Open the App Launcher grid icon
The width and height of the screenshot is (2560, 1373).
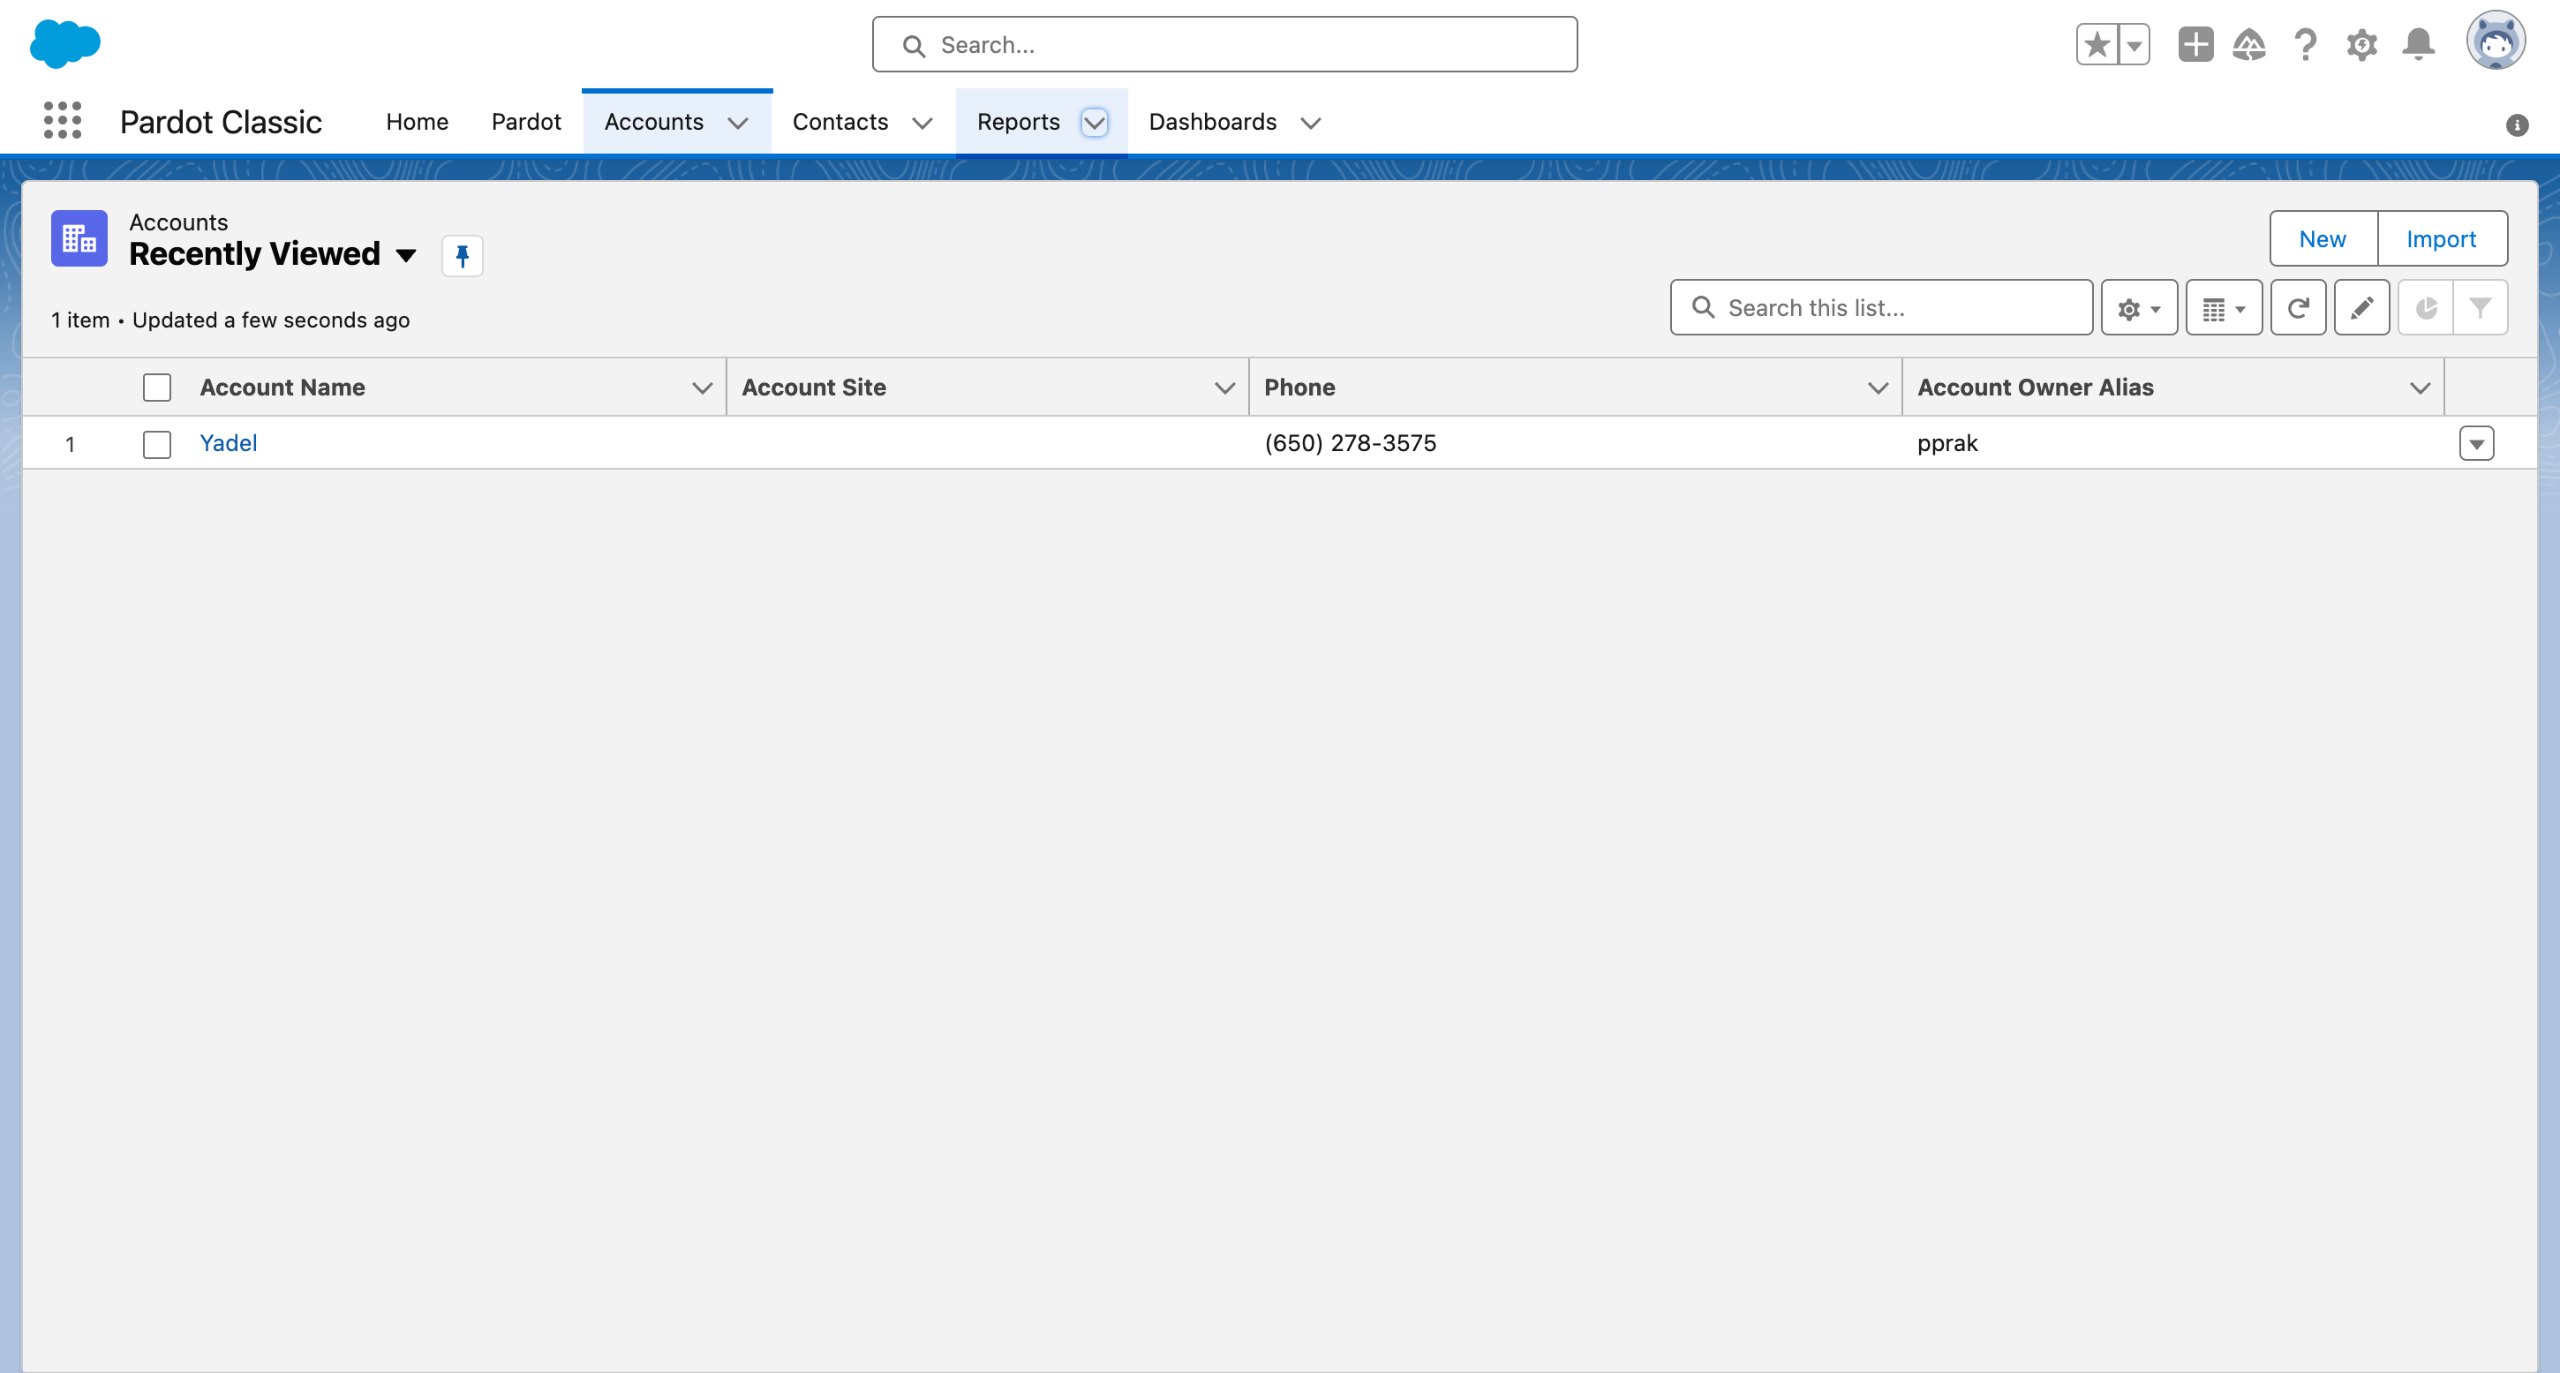tap(62, 121)
